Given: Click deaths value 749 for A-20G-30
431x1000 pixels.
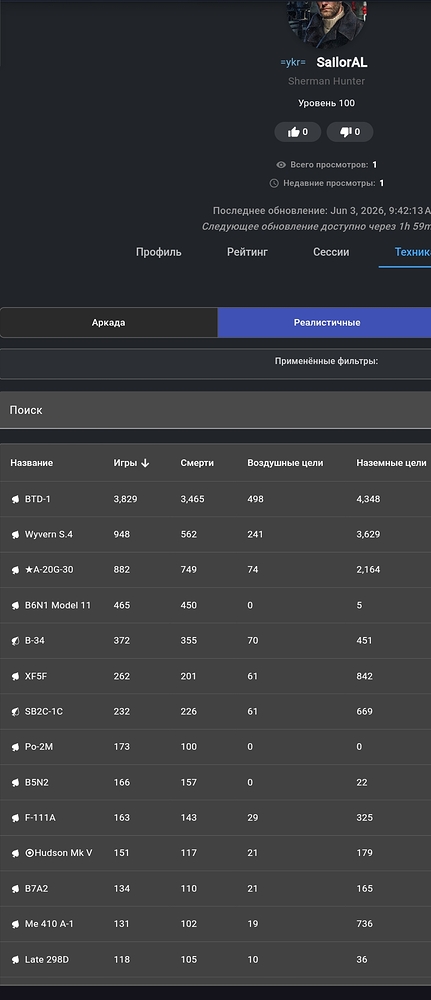Looking at the screenshot, I should click(x=189, y=570).
